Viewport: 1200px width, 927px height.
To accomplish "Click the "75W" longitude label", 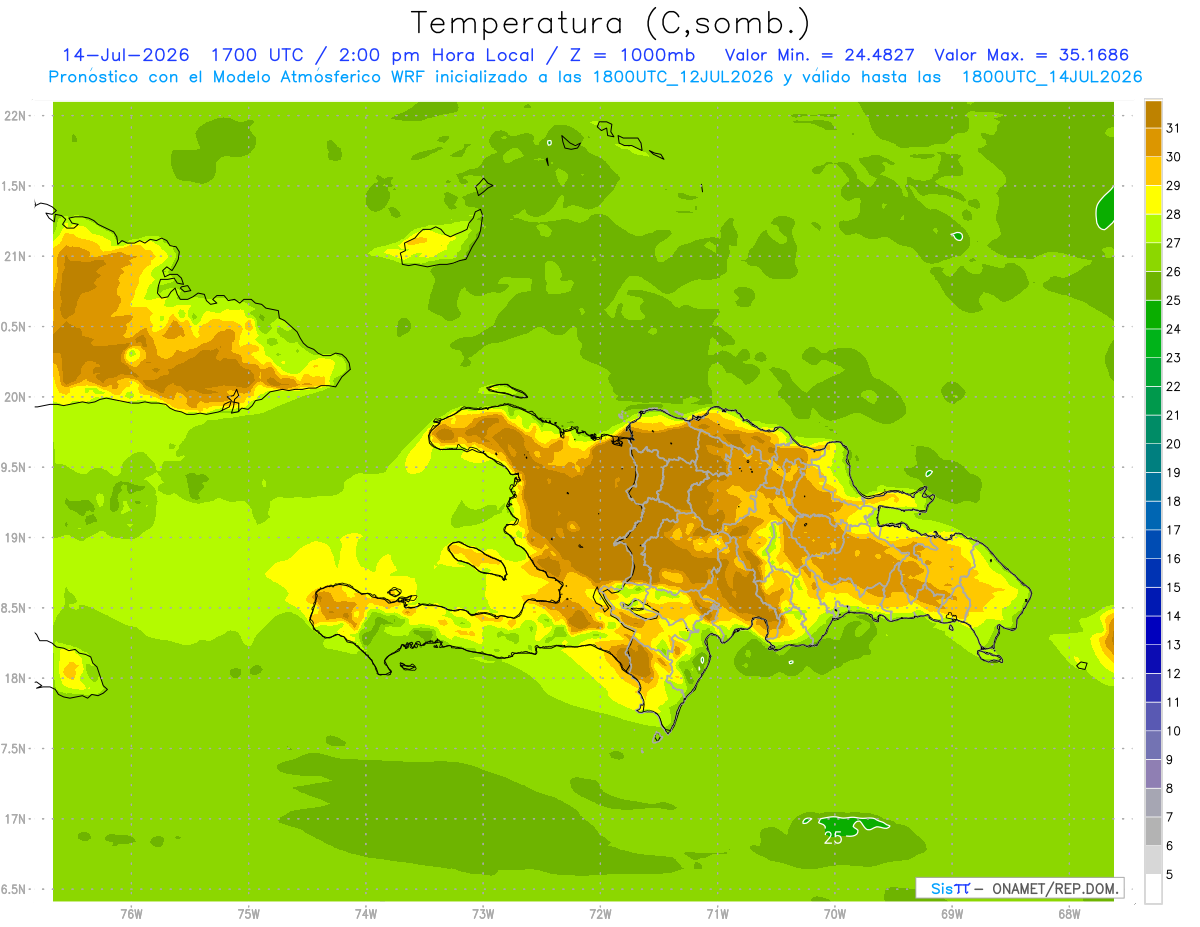I will (x=249, y=913).
